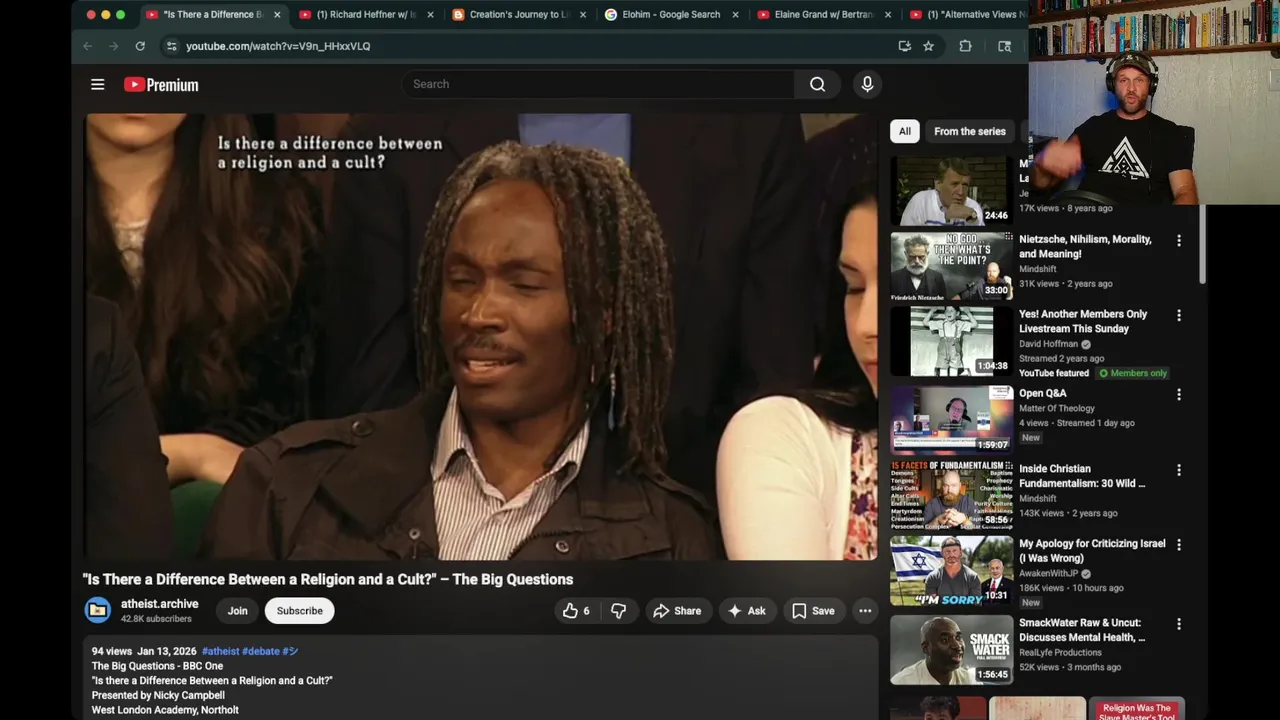This screenshot has height=720, width=1280.
Task: Open the #debate hashtag
Action: [x=261, y=651]
